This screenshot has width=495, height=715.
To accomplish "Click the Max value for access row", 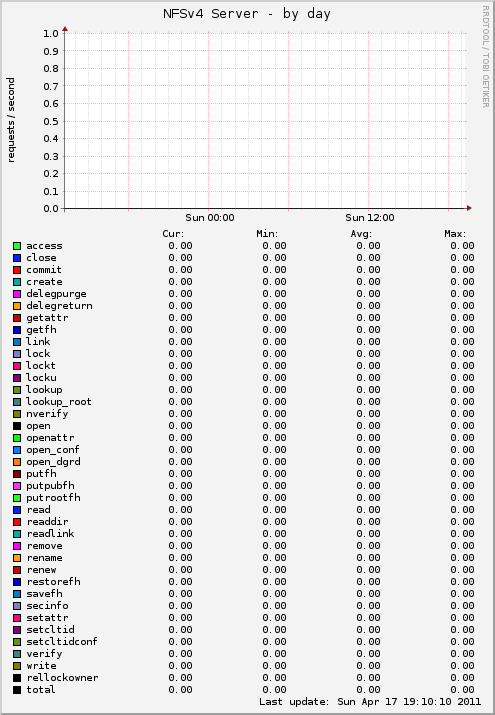I will (x=463, y=246).
